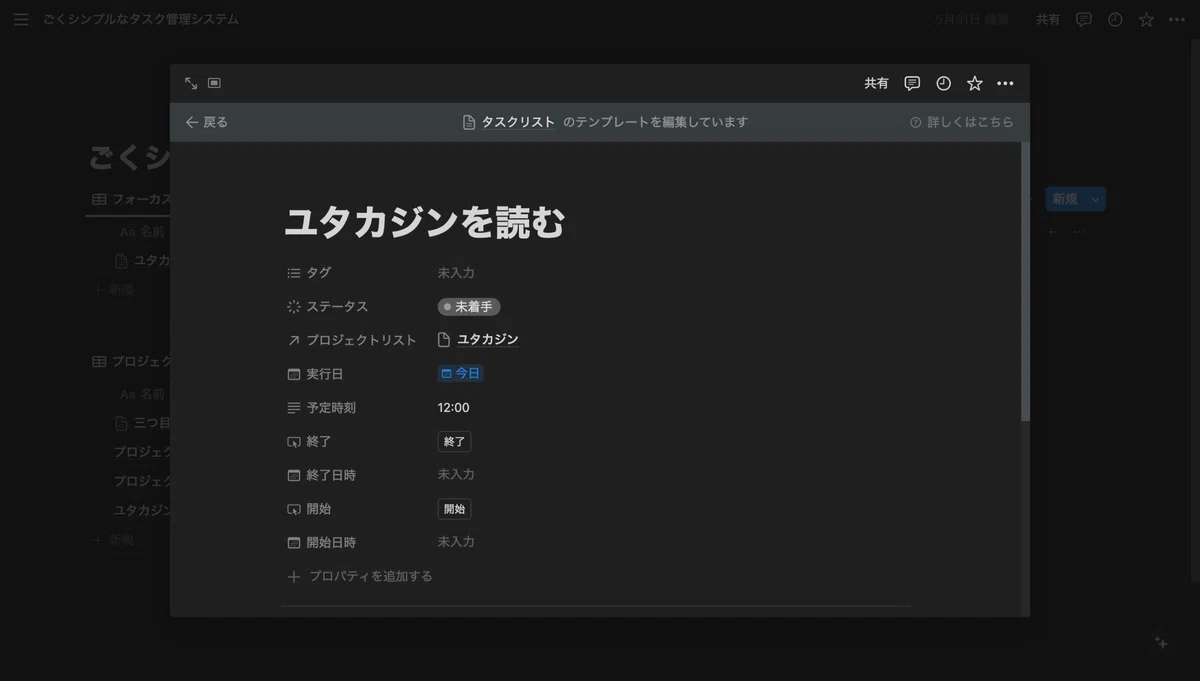Open full page with the expand arrows icon

[x=191, y=83]
